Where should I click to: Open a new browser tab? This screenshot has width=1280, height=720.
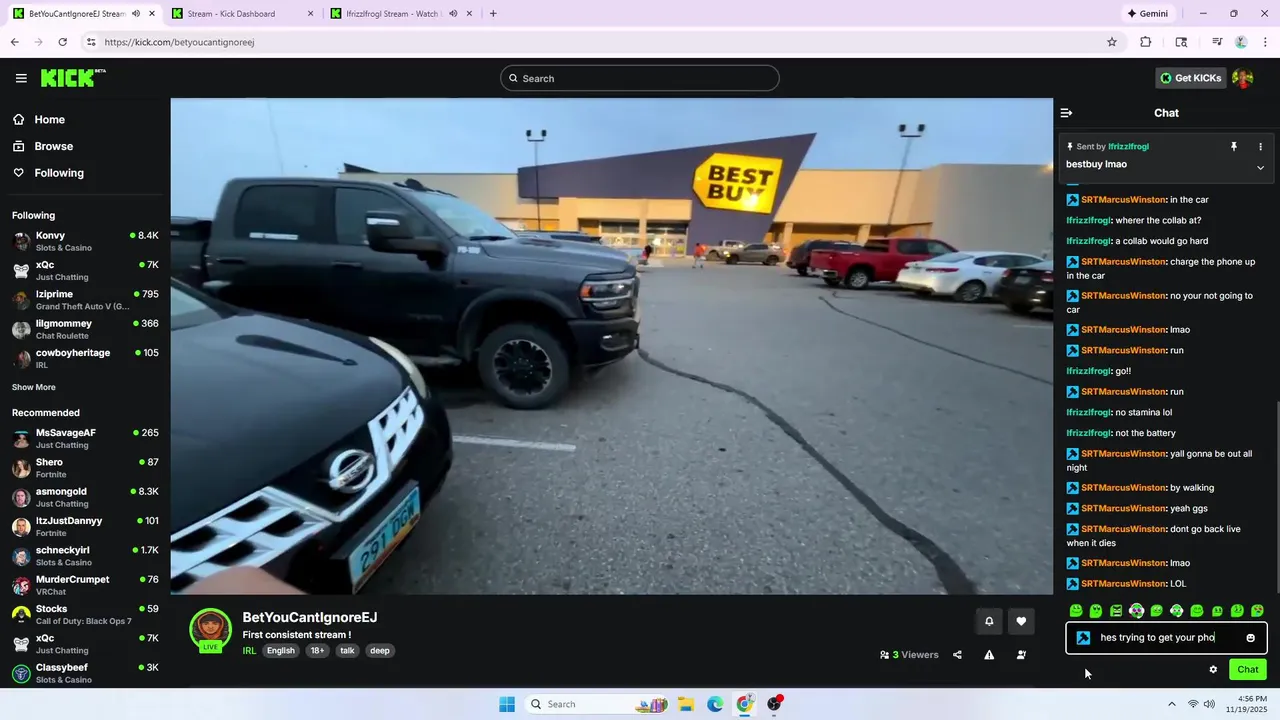493,14
